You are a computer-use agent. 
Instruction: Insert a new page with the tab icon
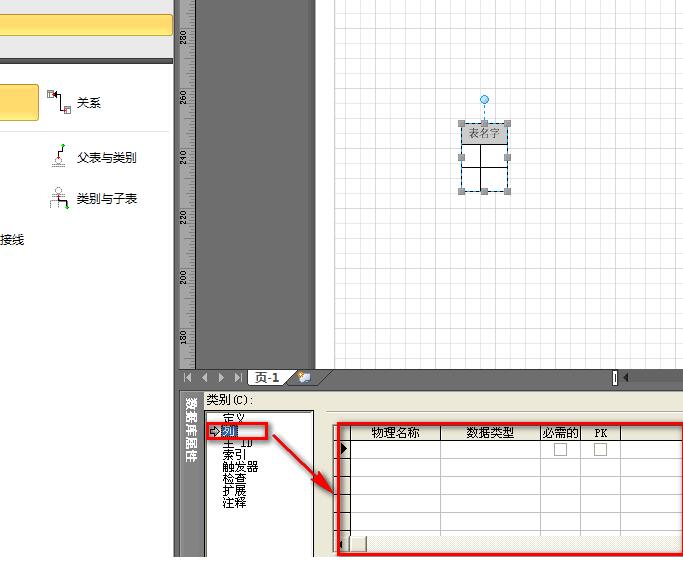pyautogui.click(x=304, y=377)
